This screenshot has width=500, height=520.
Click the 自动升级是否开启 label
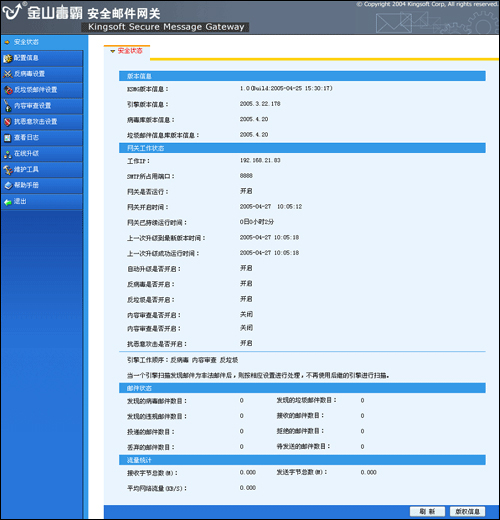tap(154, 269)
